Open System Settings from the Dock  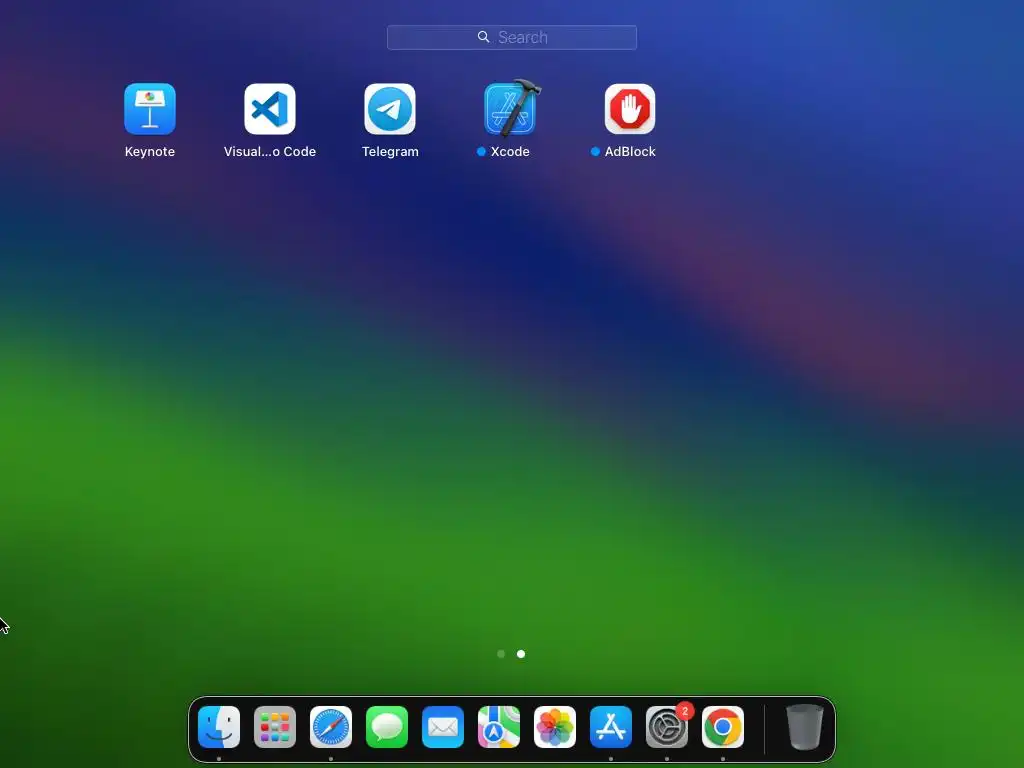tap(667, 727)
